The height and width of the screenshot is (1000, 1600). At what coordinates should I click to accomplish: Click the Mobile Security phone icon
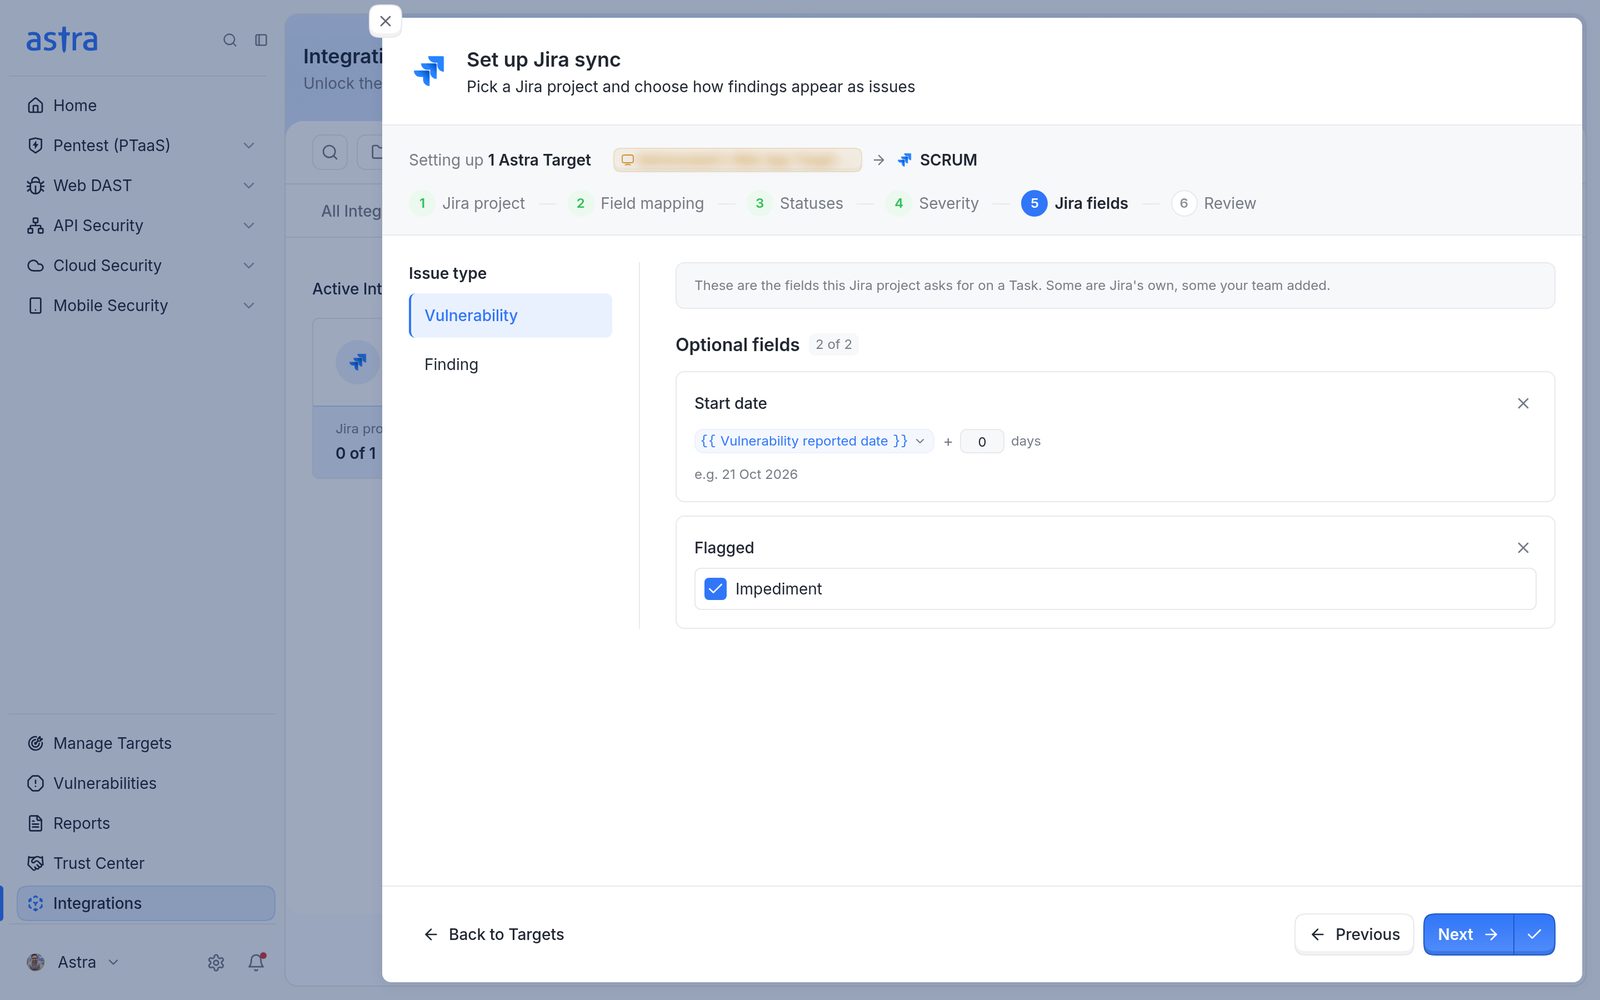[x=36, y=305]
